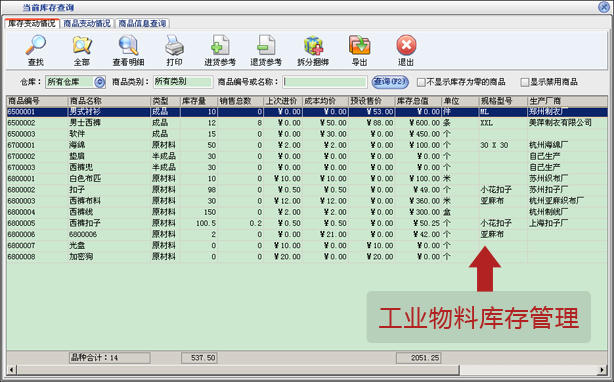The width and height of the screenshot is (614, 382).
Task: Select row 6500001 男式衬衫
Action: 307,112
